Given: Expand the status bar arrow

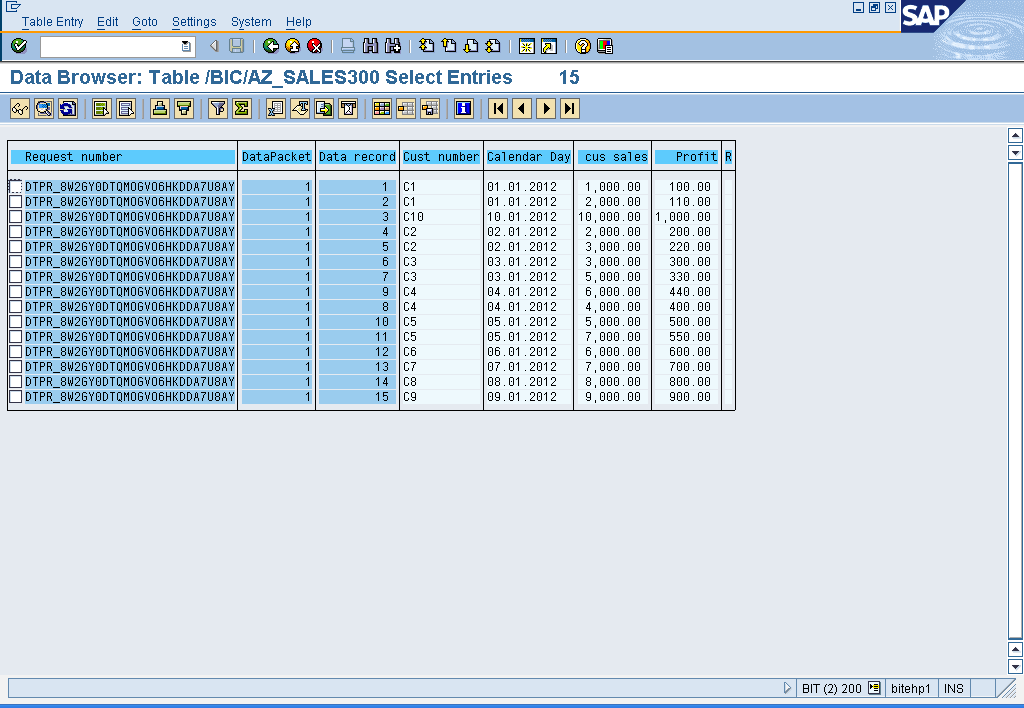Looking at the screenshot, I should pyautogui.click(x=787, y=688).
